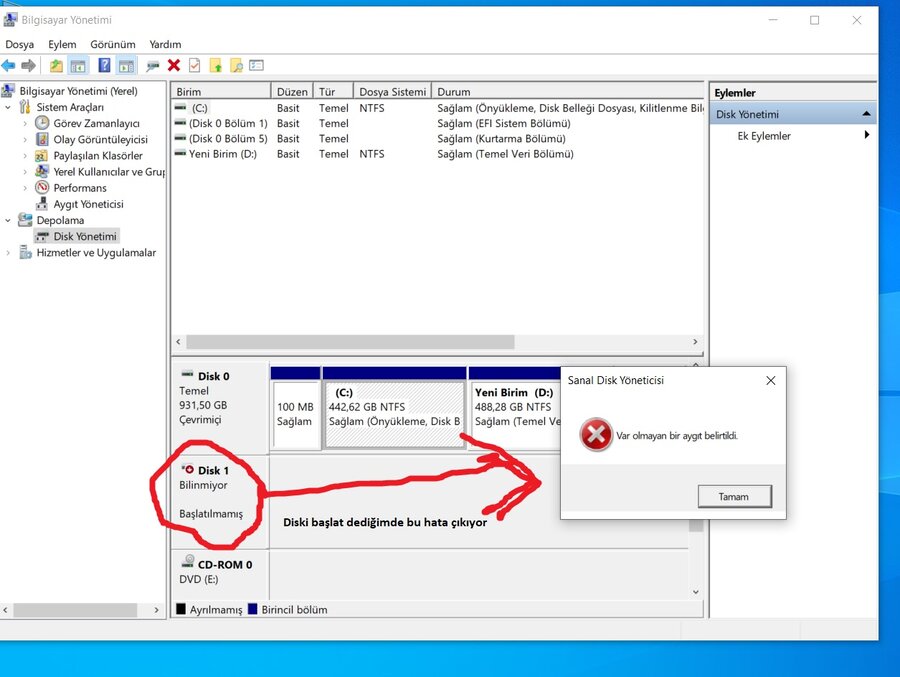The width and height of the screenshot is (900, 677).
Task: Click the Disk 0 drive icon
Action: [187, 374]
